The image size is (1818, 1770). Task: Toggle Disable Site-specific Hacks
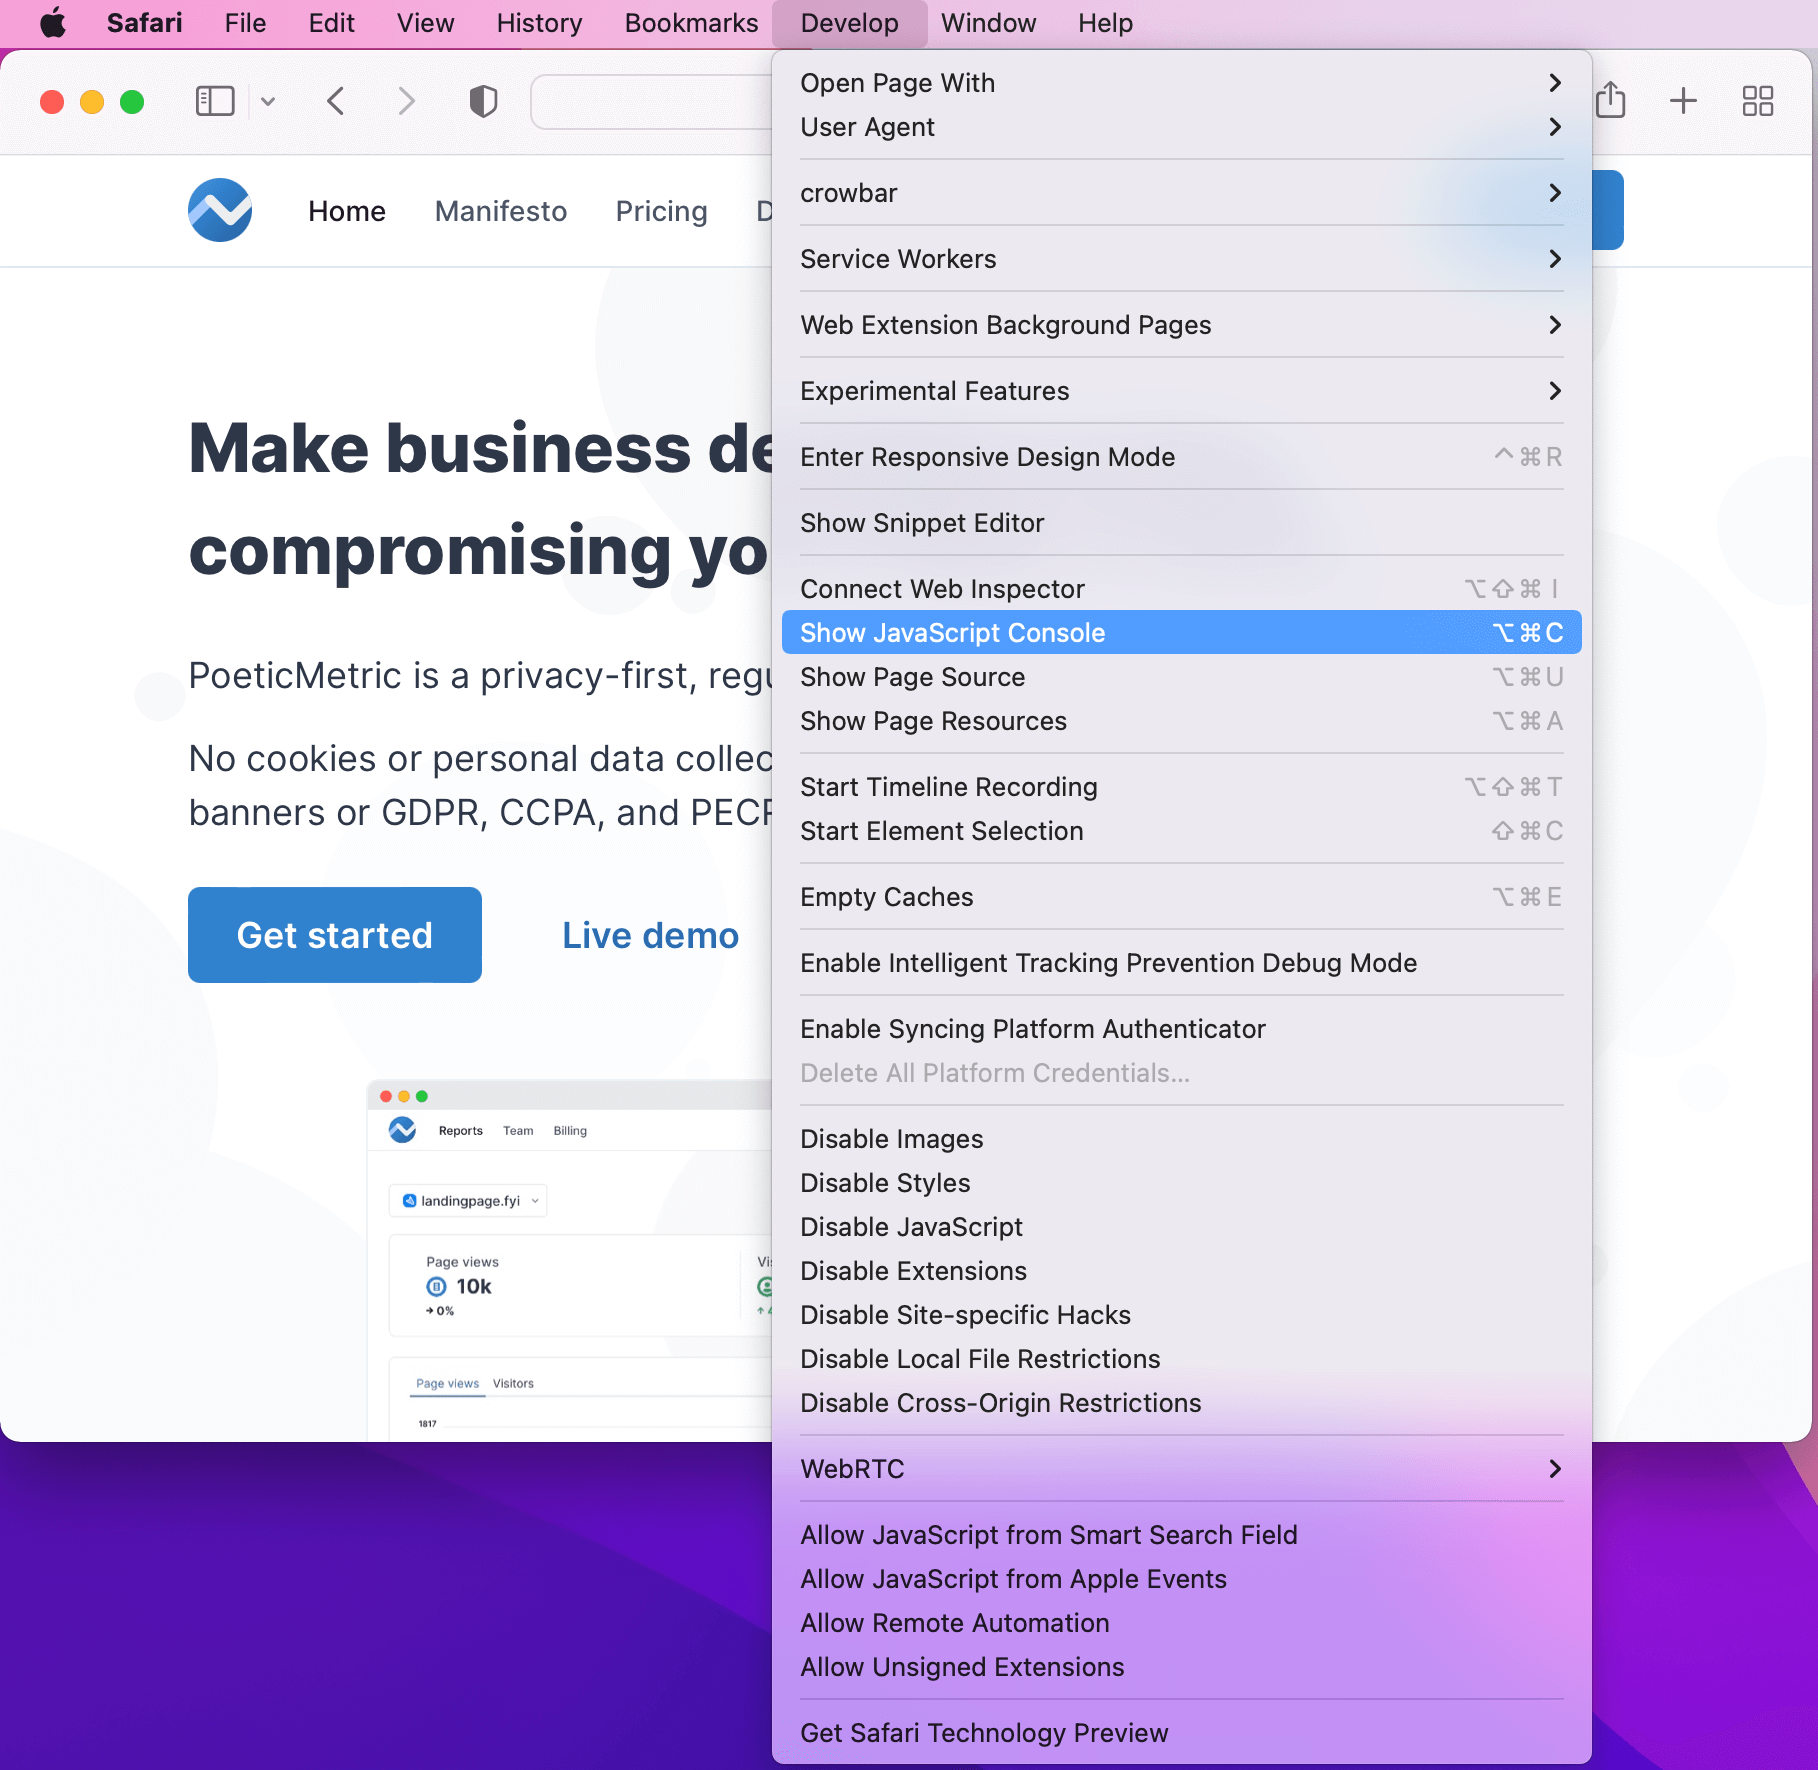(1181, 1315)
